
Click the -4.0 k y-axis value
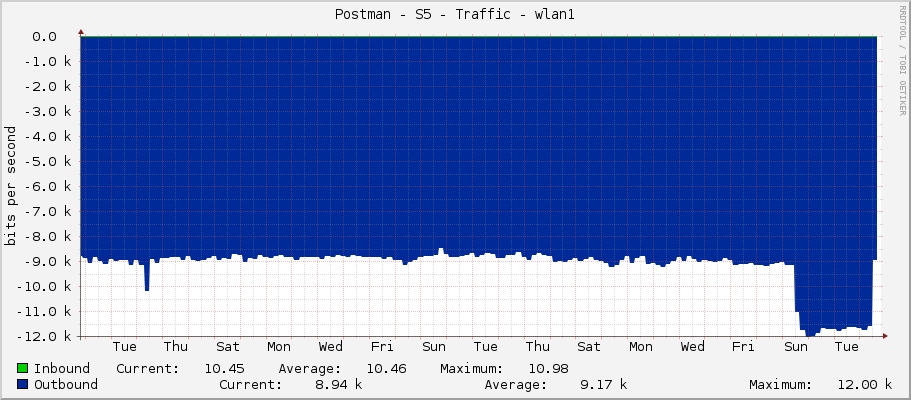click(48, 137)
